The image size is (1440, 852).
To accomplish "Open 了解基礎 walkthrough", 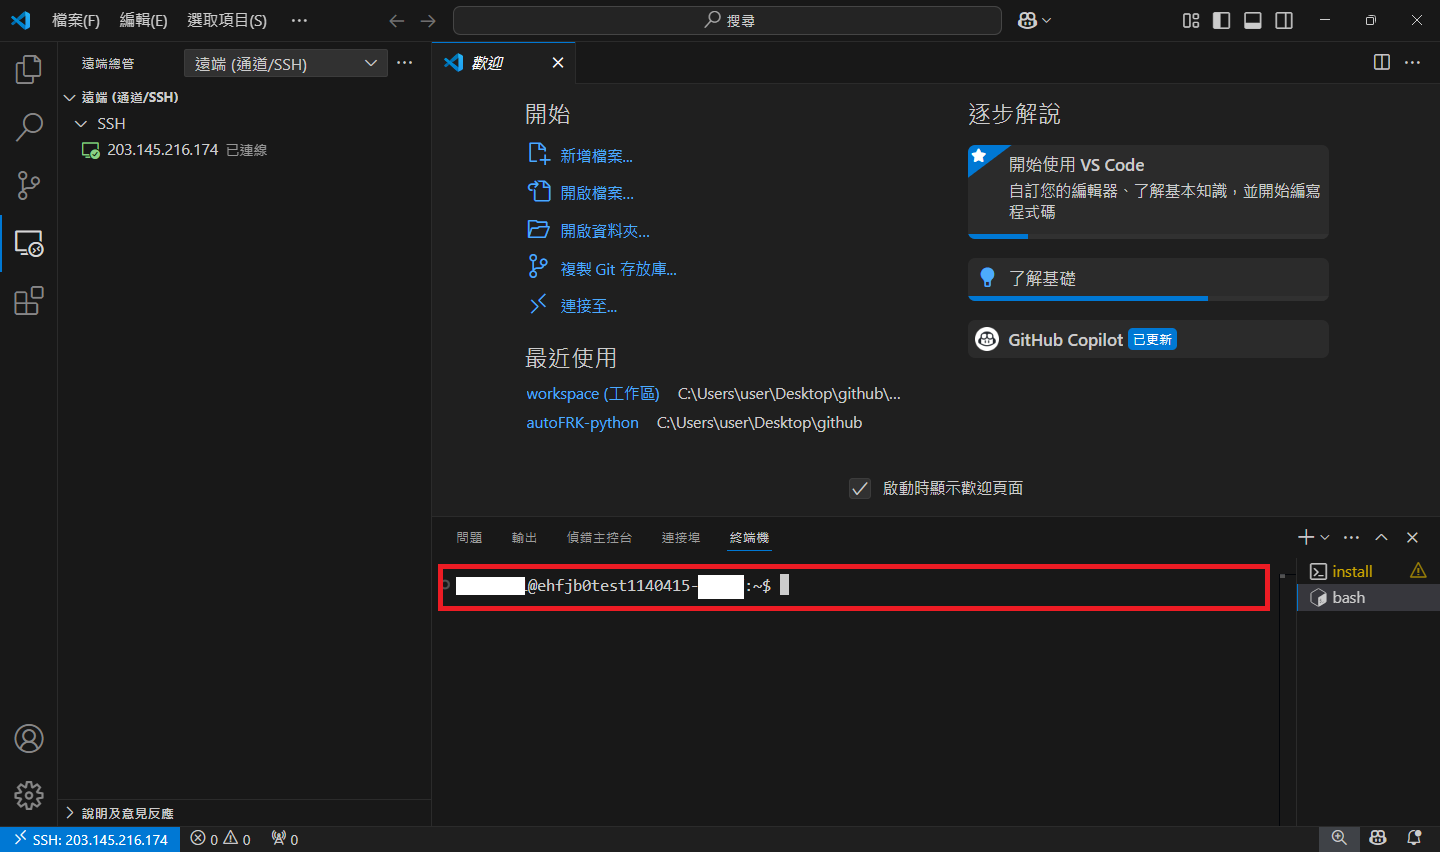I will [1148, 279].
